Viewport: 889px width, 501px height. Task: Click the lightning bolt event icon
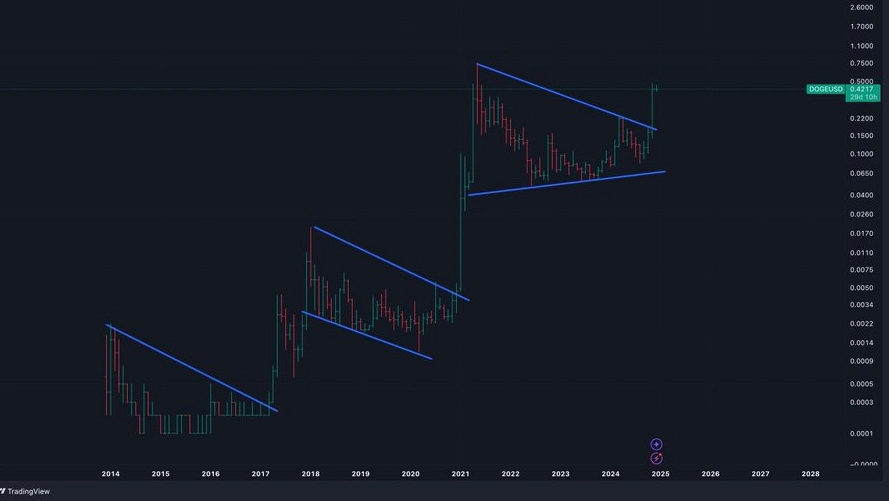point(656,458)
